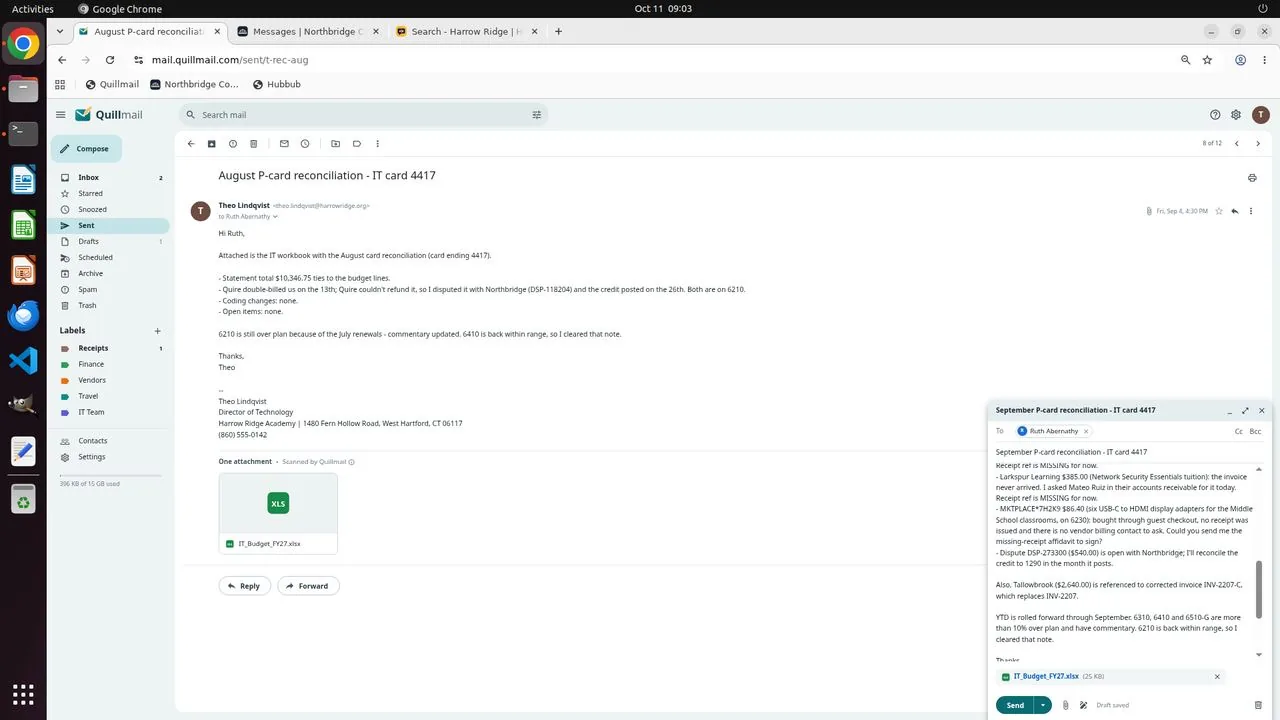The image size is (1280, 720).
Task: Open Hubbub bookmark
Action: pyautogui.click(x=277, y=84)
